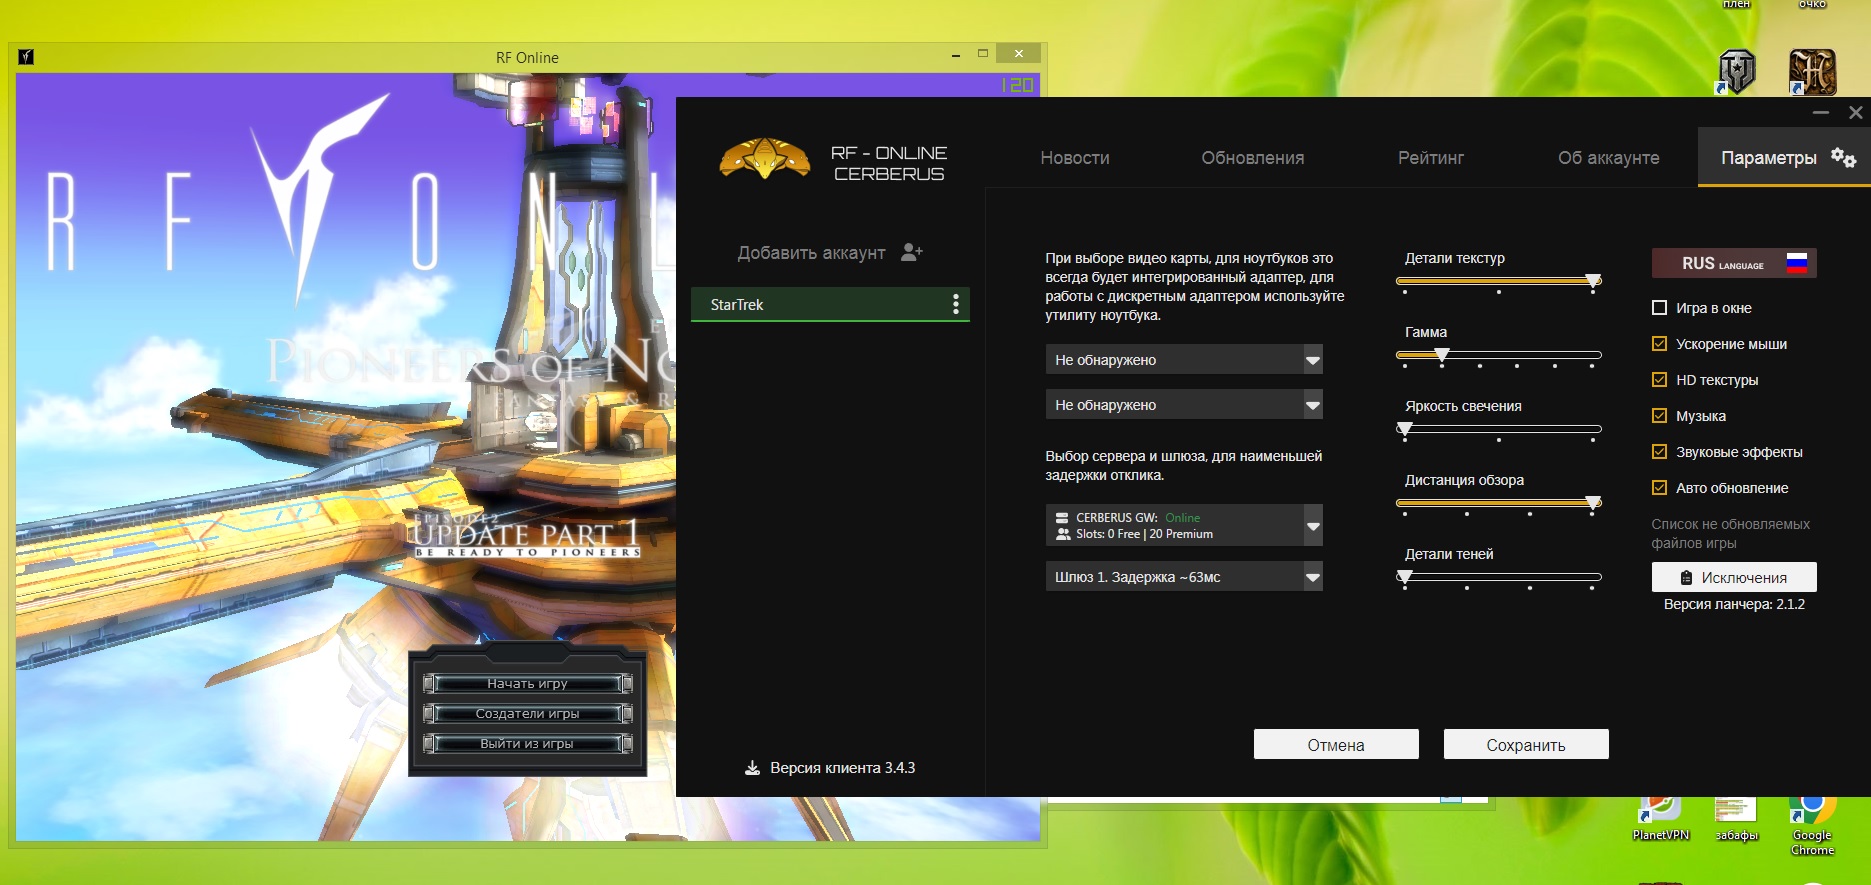
Task: Click Версия клиента 3.4.3 text
Action: coord(843,768)
